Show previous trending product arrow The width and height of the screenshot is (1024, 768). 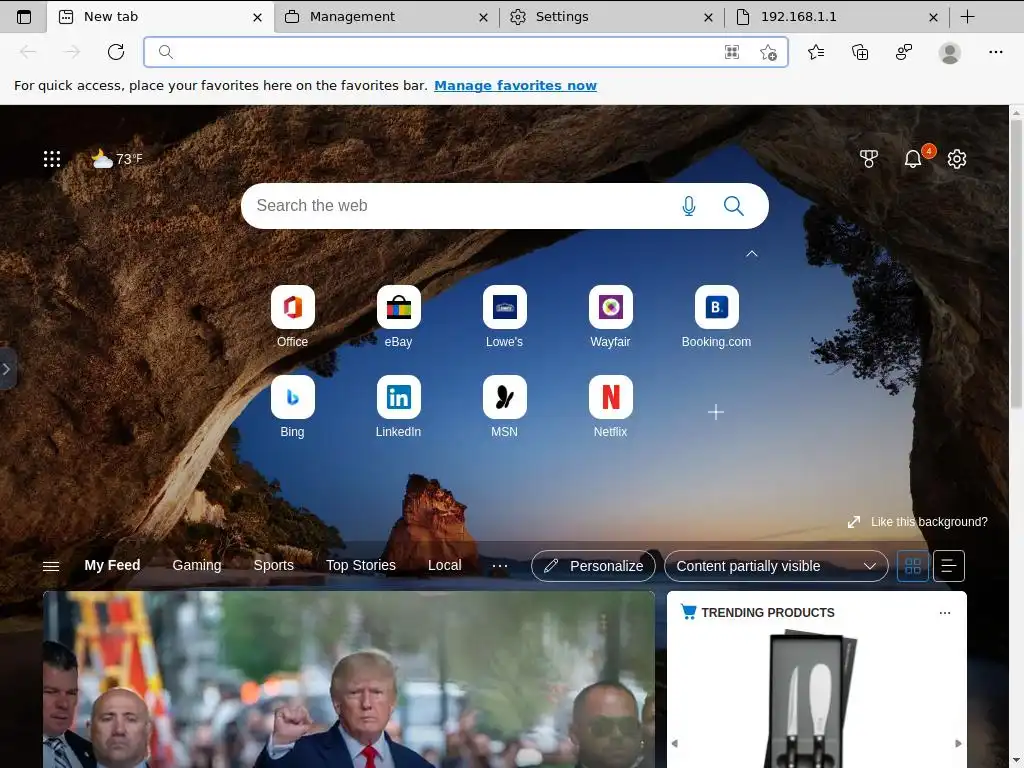tap(675, 743)
